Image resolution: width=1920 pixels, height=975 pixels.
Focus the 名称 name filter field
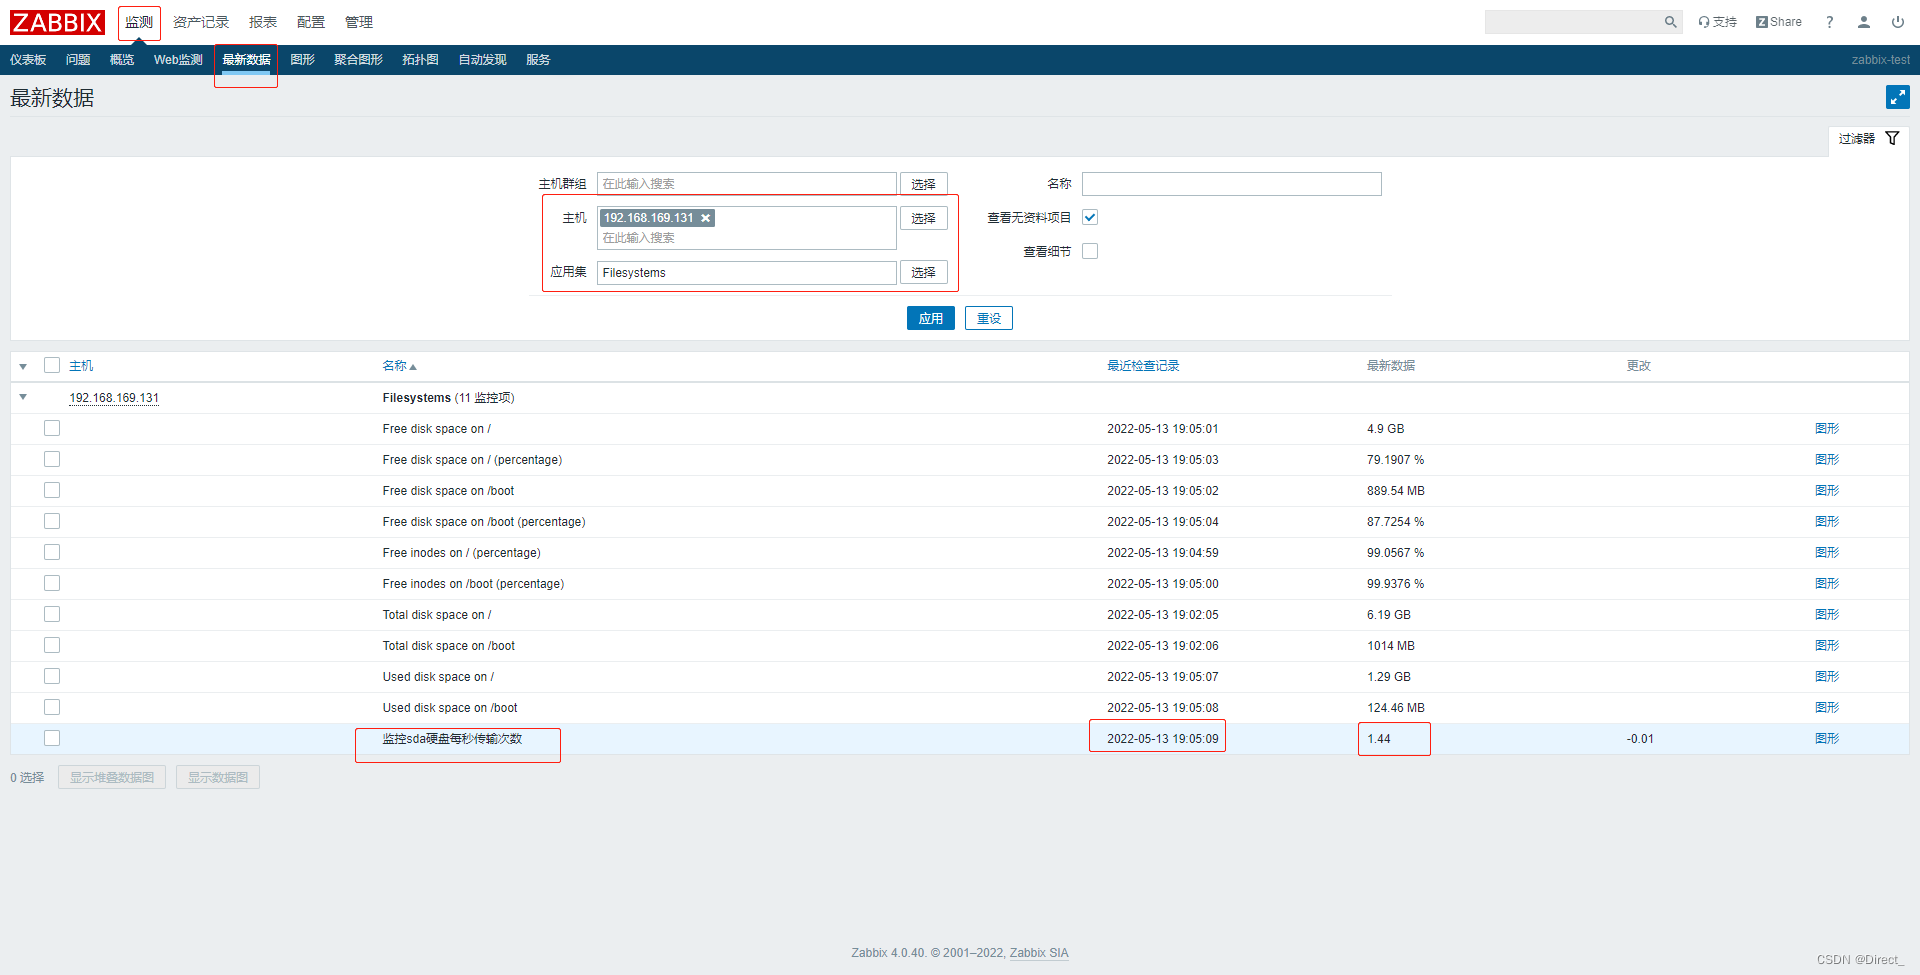point(1232,184)
